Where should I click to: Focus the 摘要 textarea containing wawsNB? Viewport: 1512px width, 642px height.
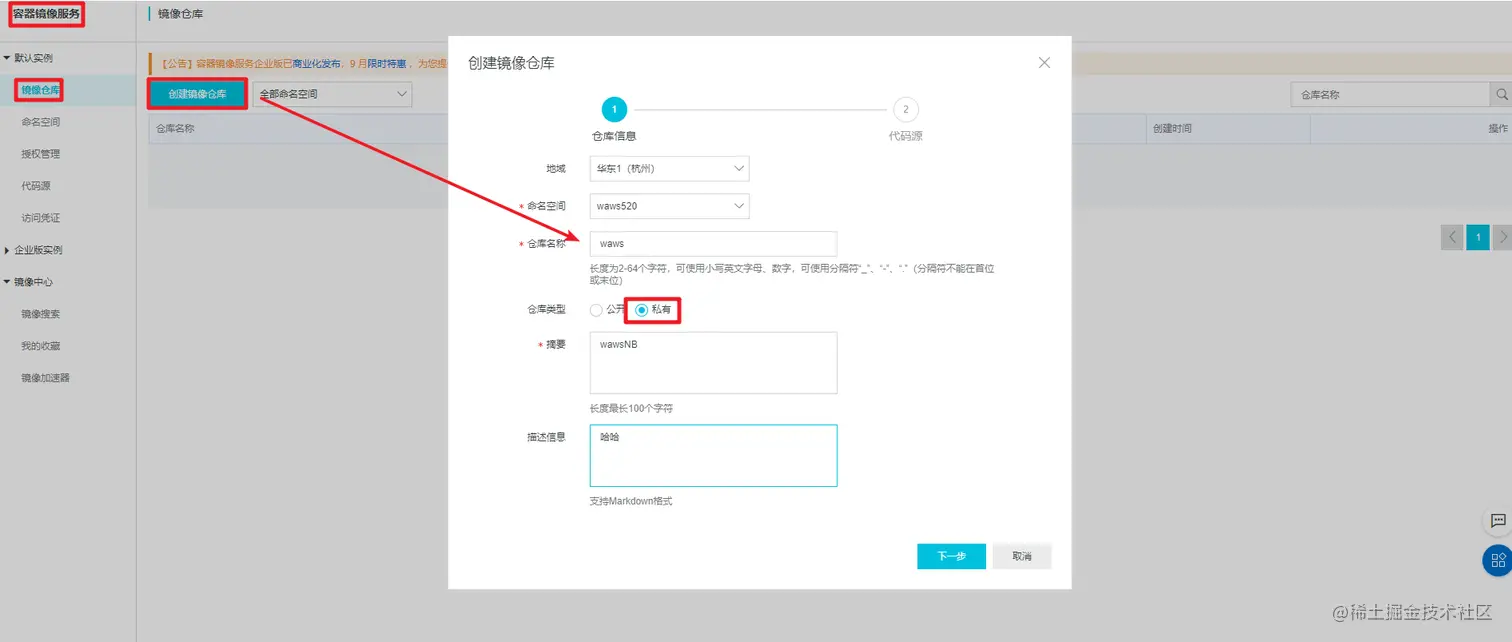(713, 363)
